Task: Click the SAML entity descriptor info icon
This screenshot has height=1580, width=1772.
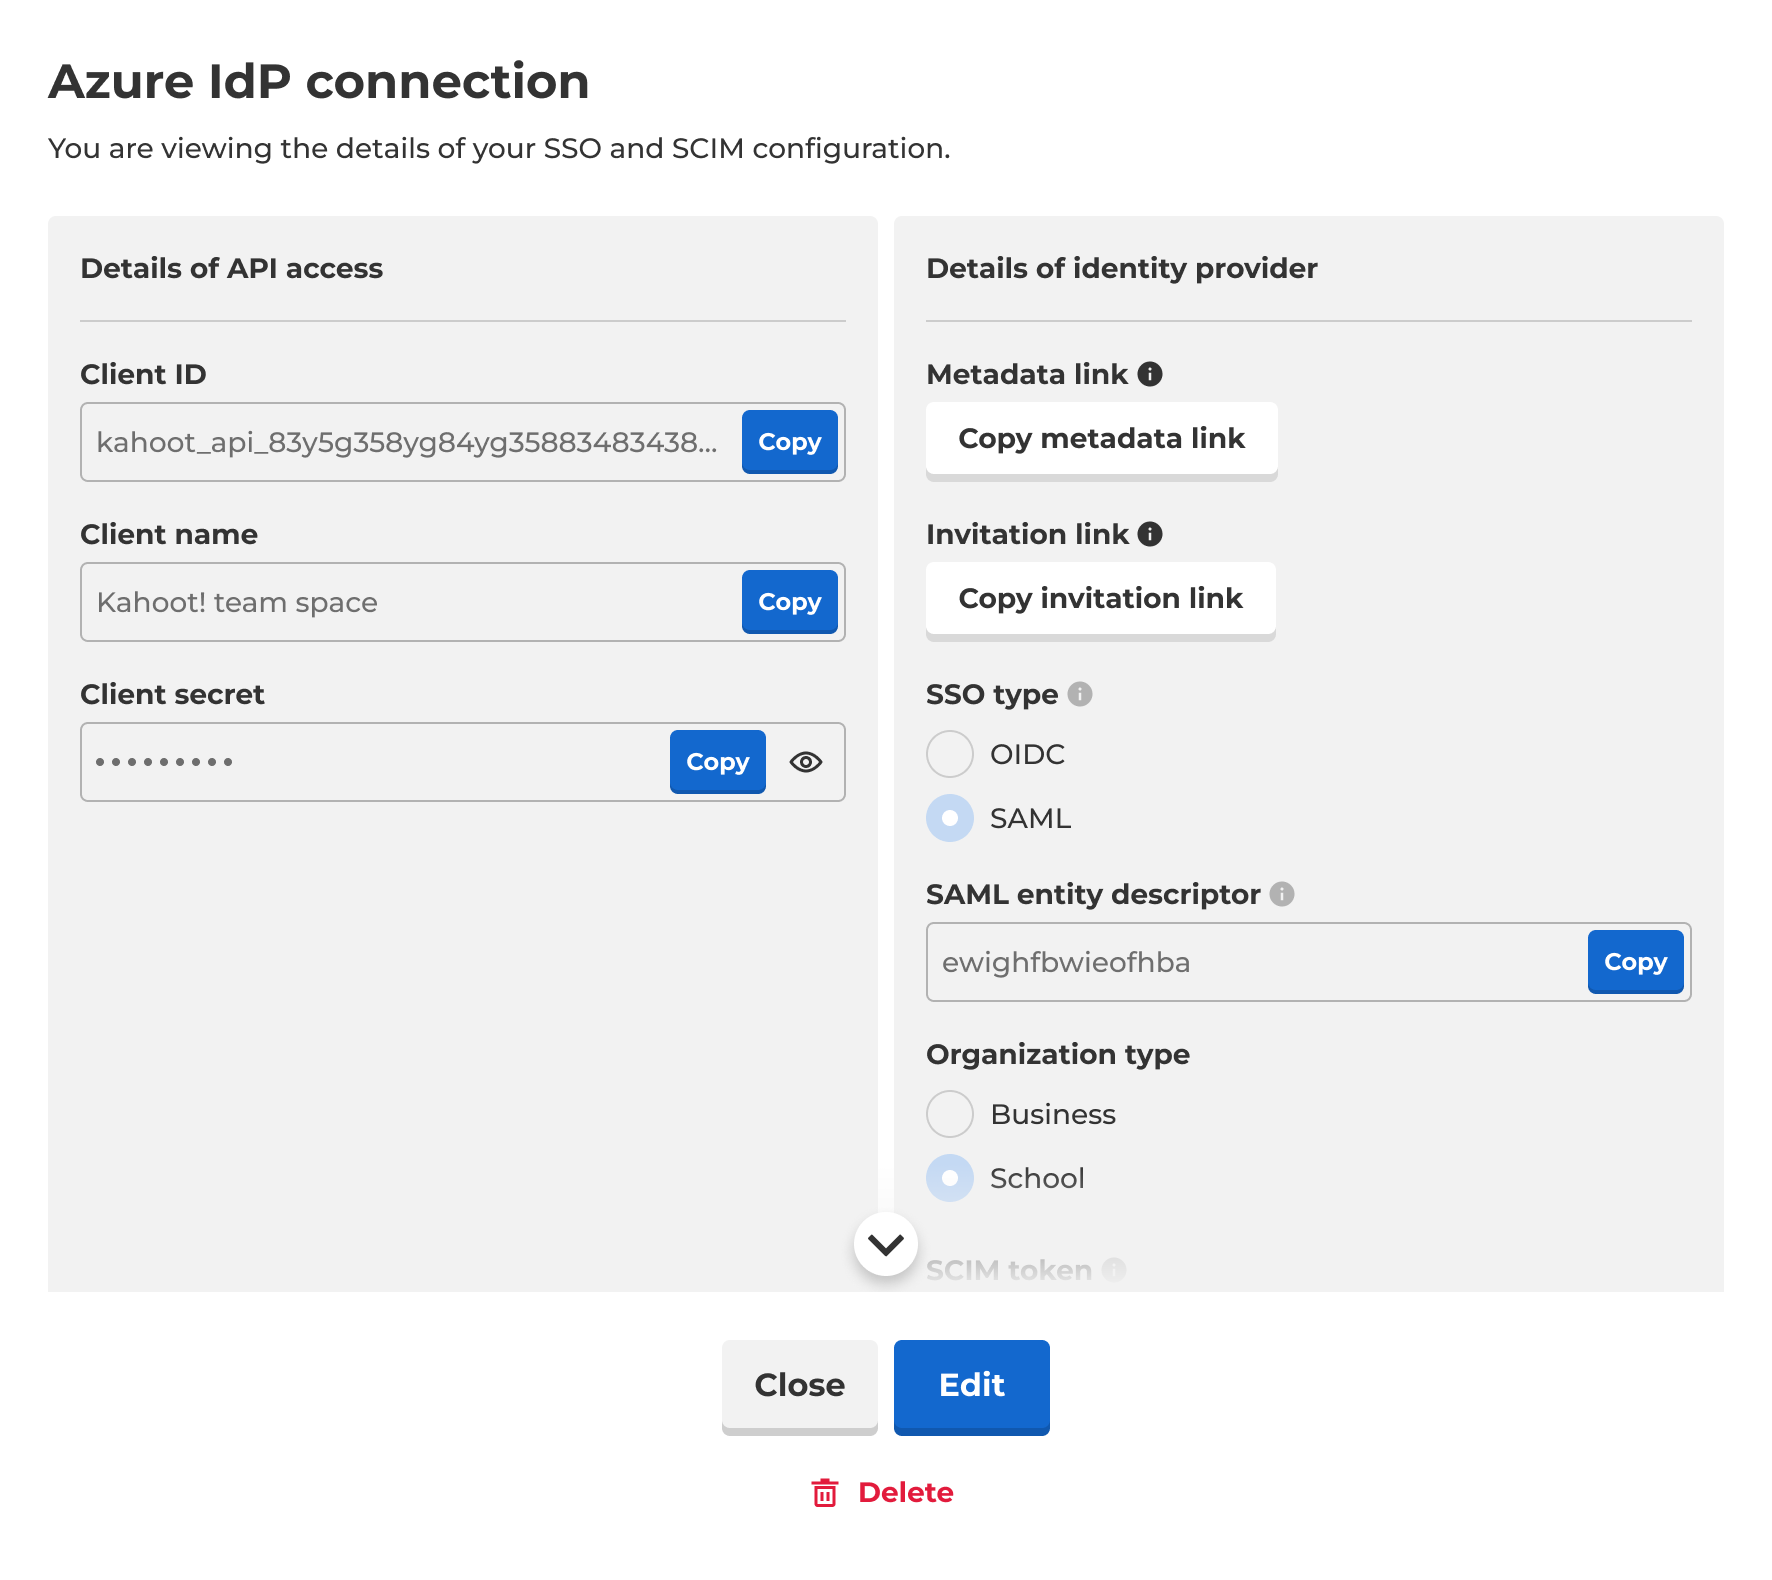Action: pos(1283,894)
